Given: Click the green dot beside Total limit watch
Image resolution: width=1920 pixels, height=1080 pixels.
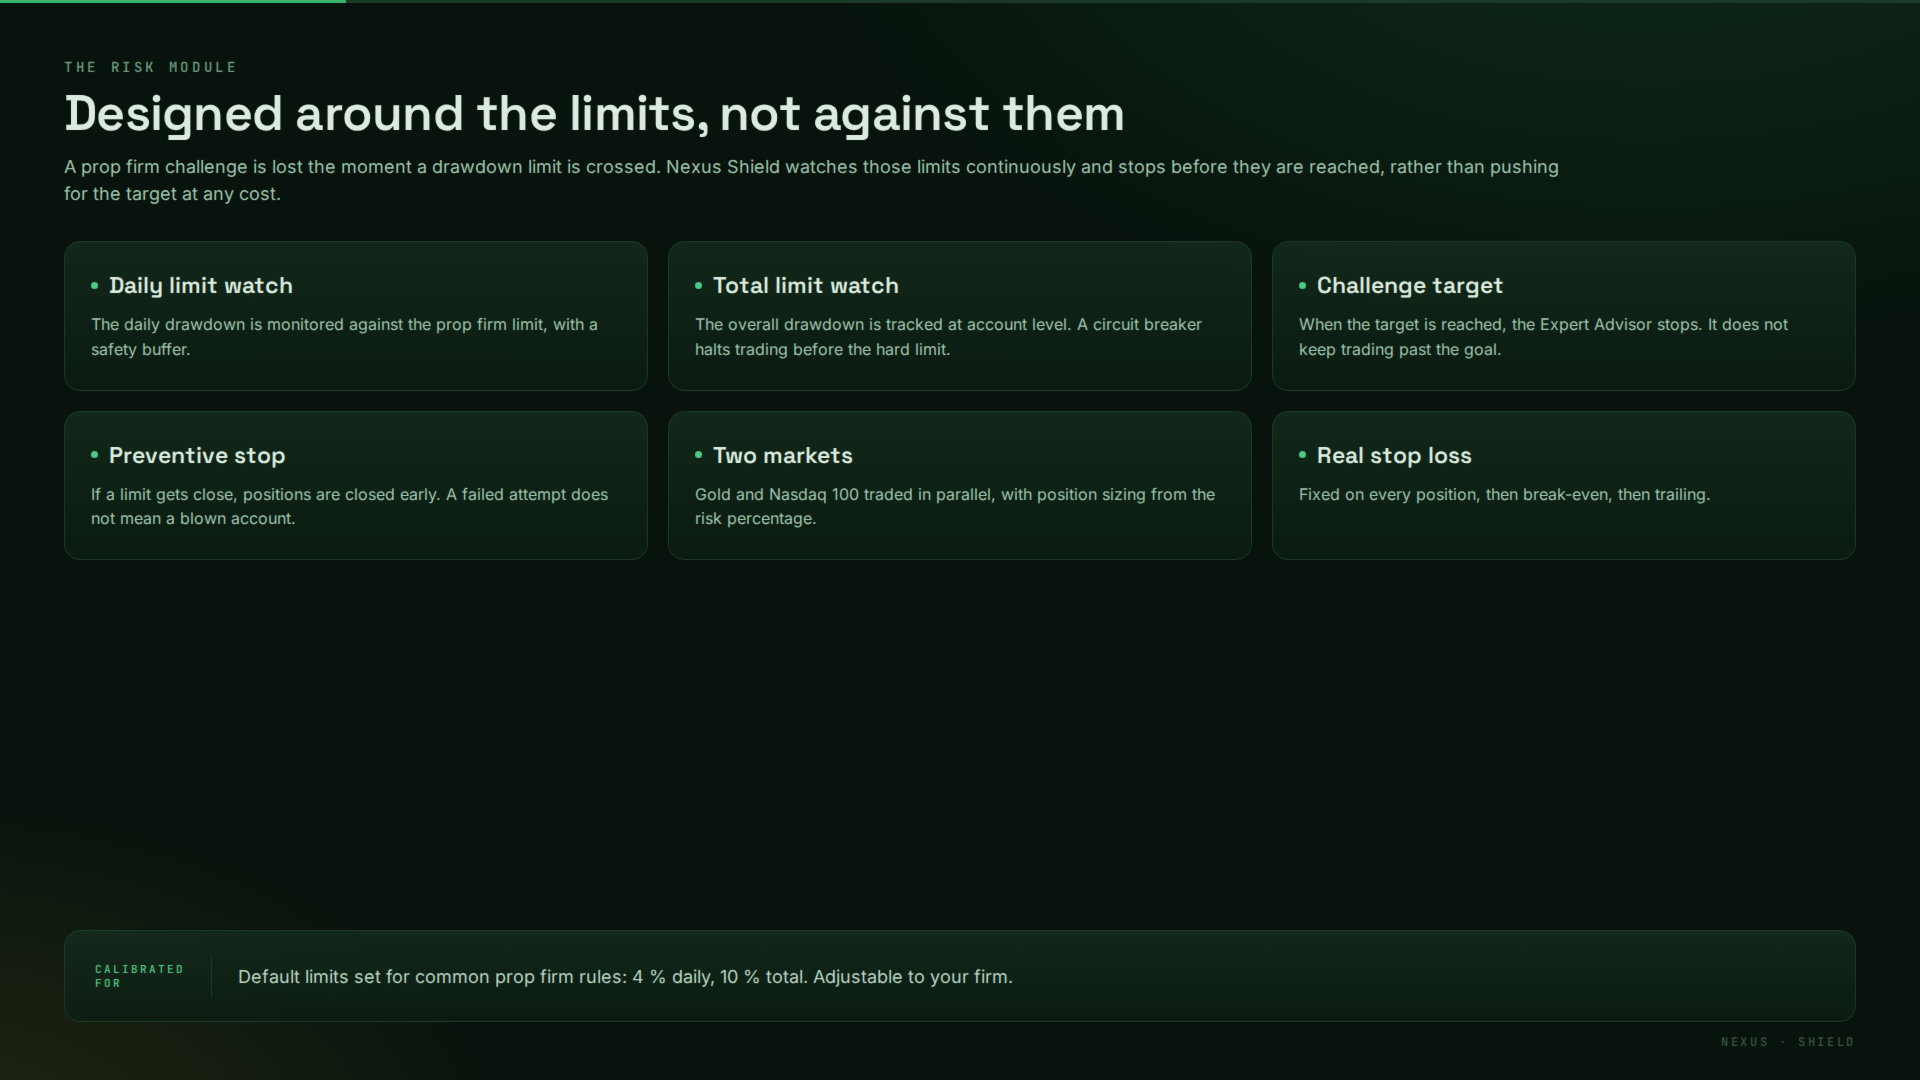Looking at the screenshot, I should (699, 286).
